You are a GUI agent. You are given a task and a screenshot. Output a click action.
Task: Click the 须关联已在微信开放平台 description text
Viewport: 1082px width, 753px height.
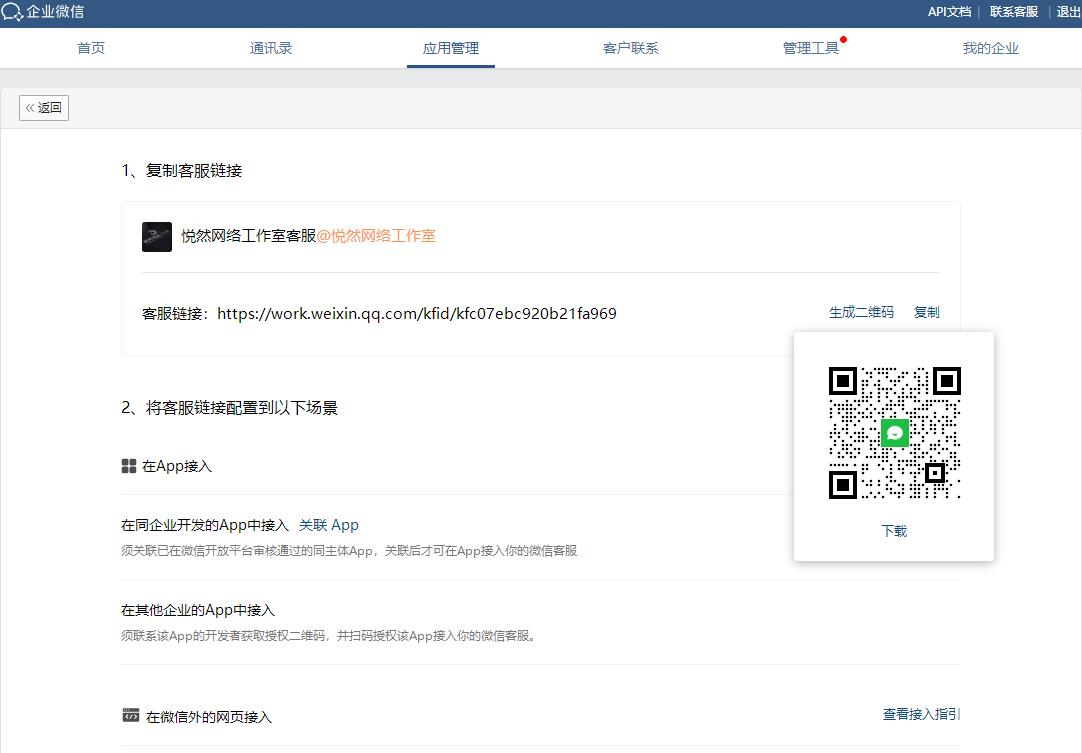click(349, 551)
